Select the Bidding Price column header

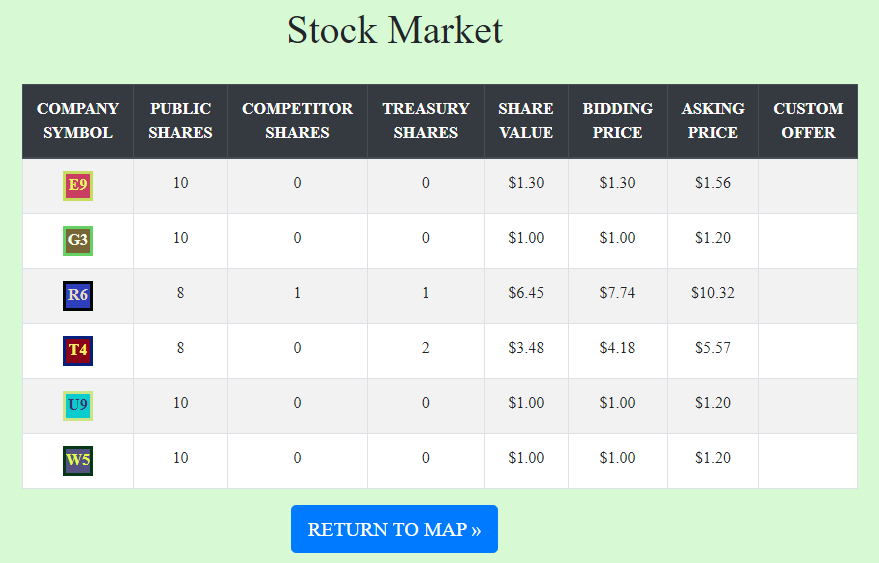(617, 121)
